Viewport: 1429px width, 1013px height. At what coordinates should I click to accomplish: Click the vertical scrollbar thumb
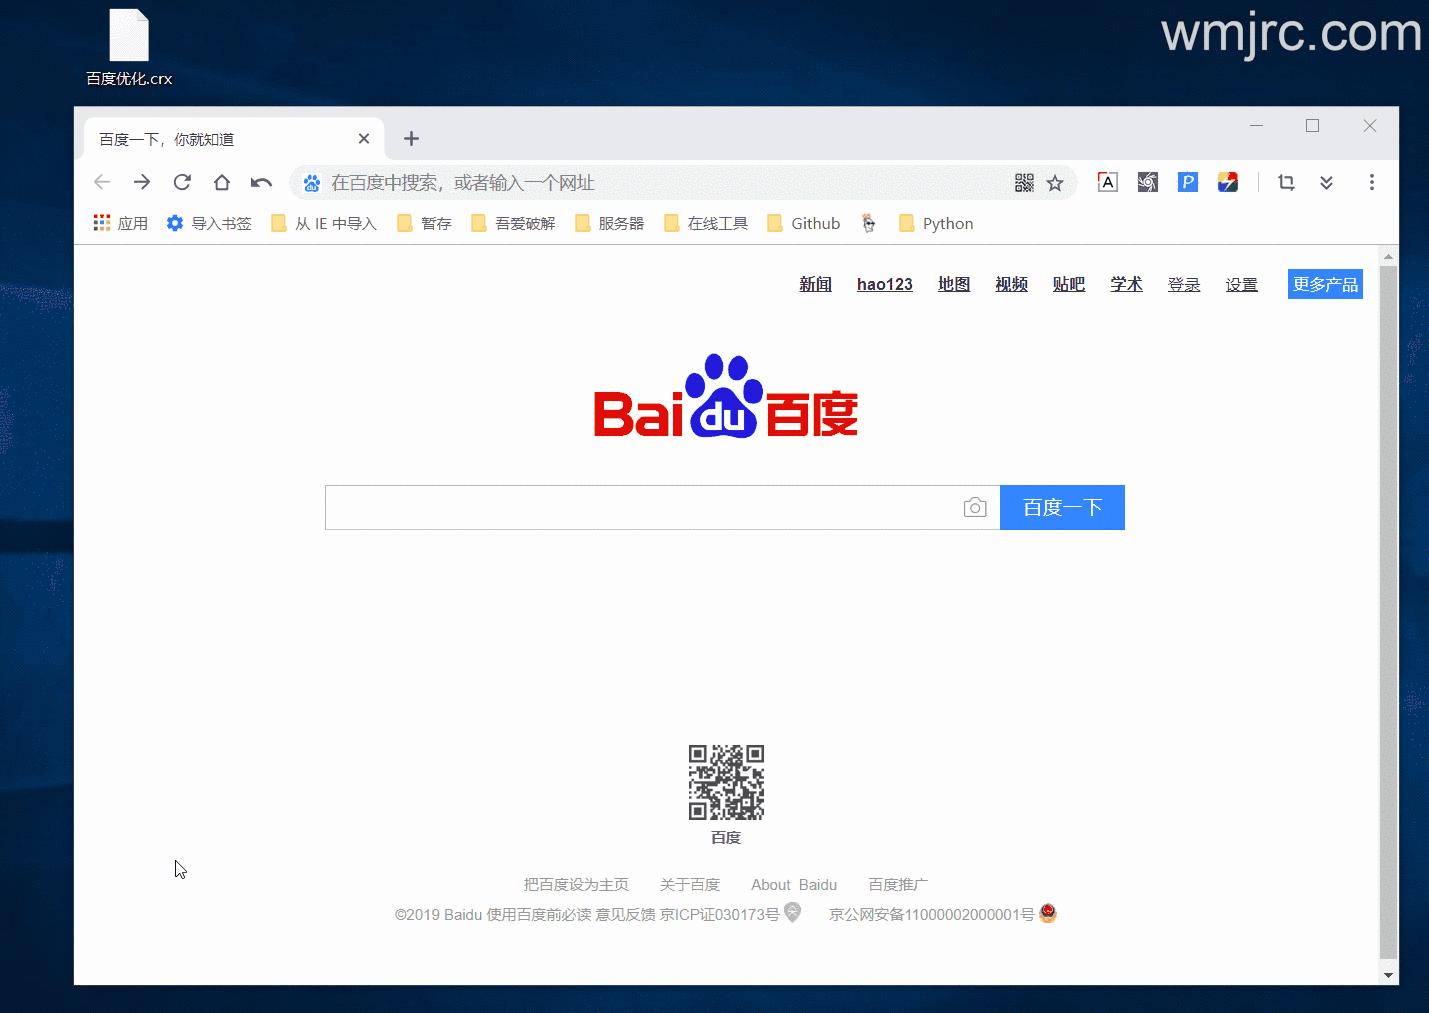pos(1388,611)
